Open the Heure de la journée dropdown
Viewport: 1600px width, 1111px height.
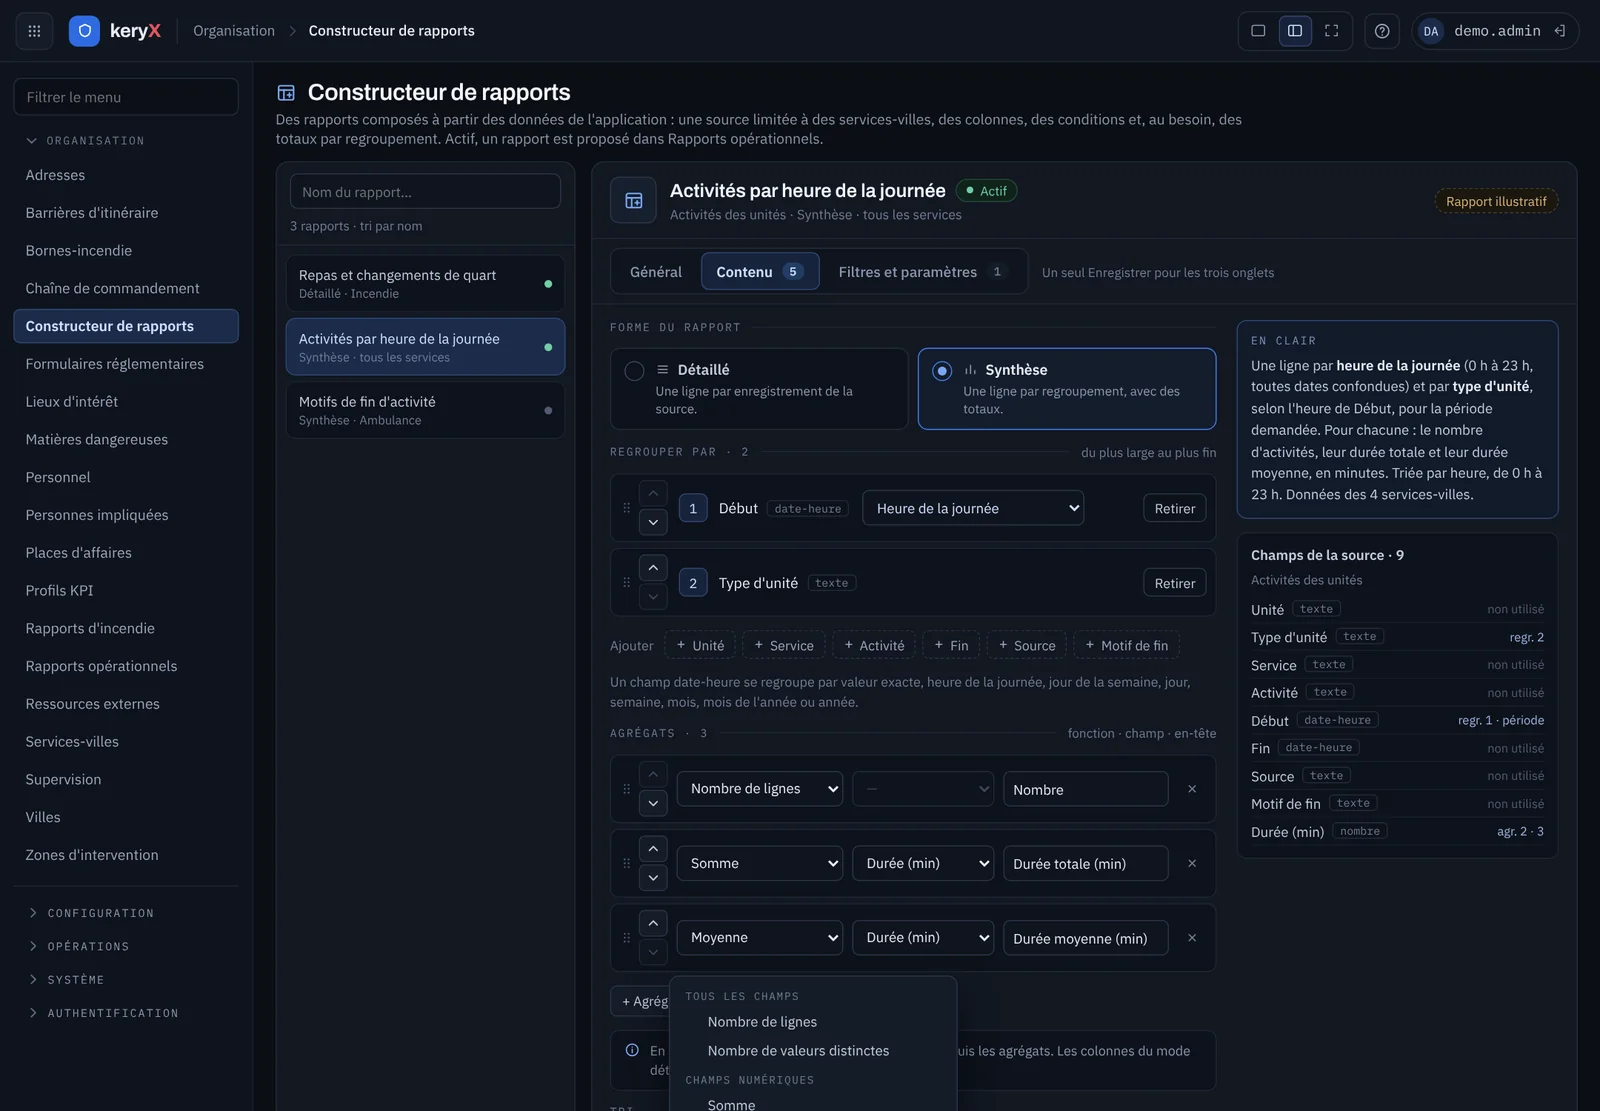(973, 508)
